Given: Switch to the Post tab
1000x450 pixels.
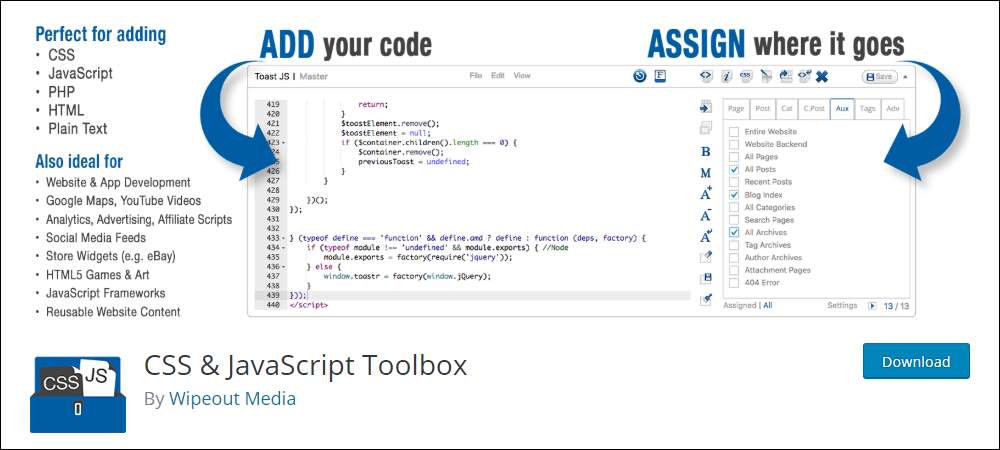Looking at the screenshot, I should [763, 109].
